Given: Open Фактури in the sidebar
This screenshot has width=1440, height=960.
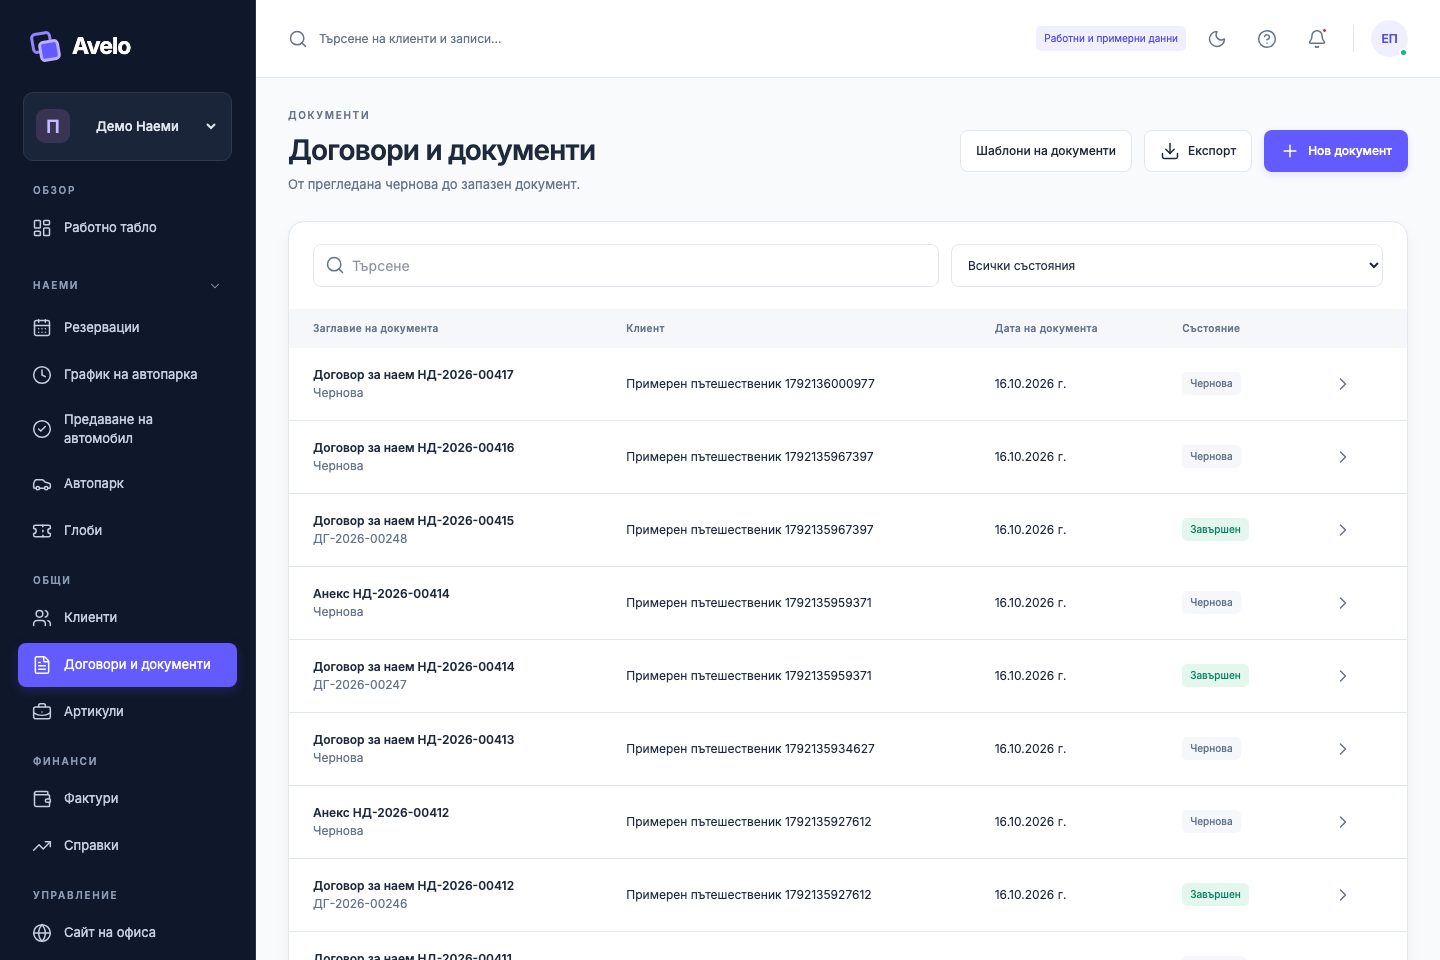Looking at the screenshot, I should (x=127, y=799).
